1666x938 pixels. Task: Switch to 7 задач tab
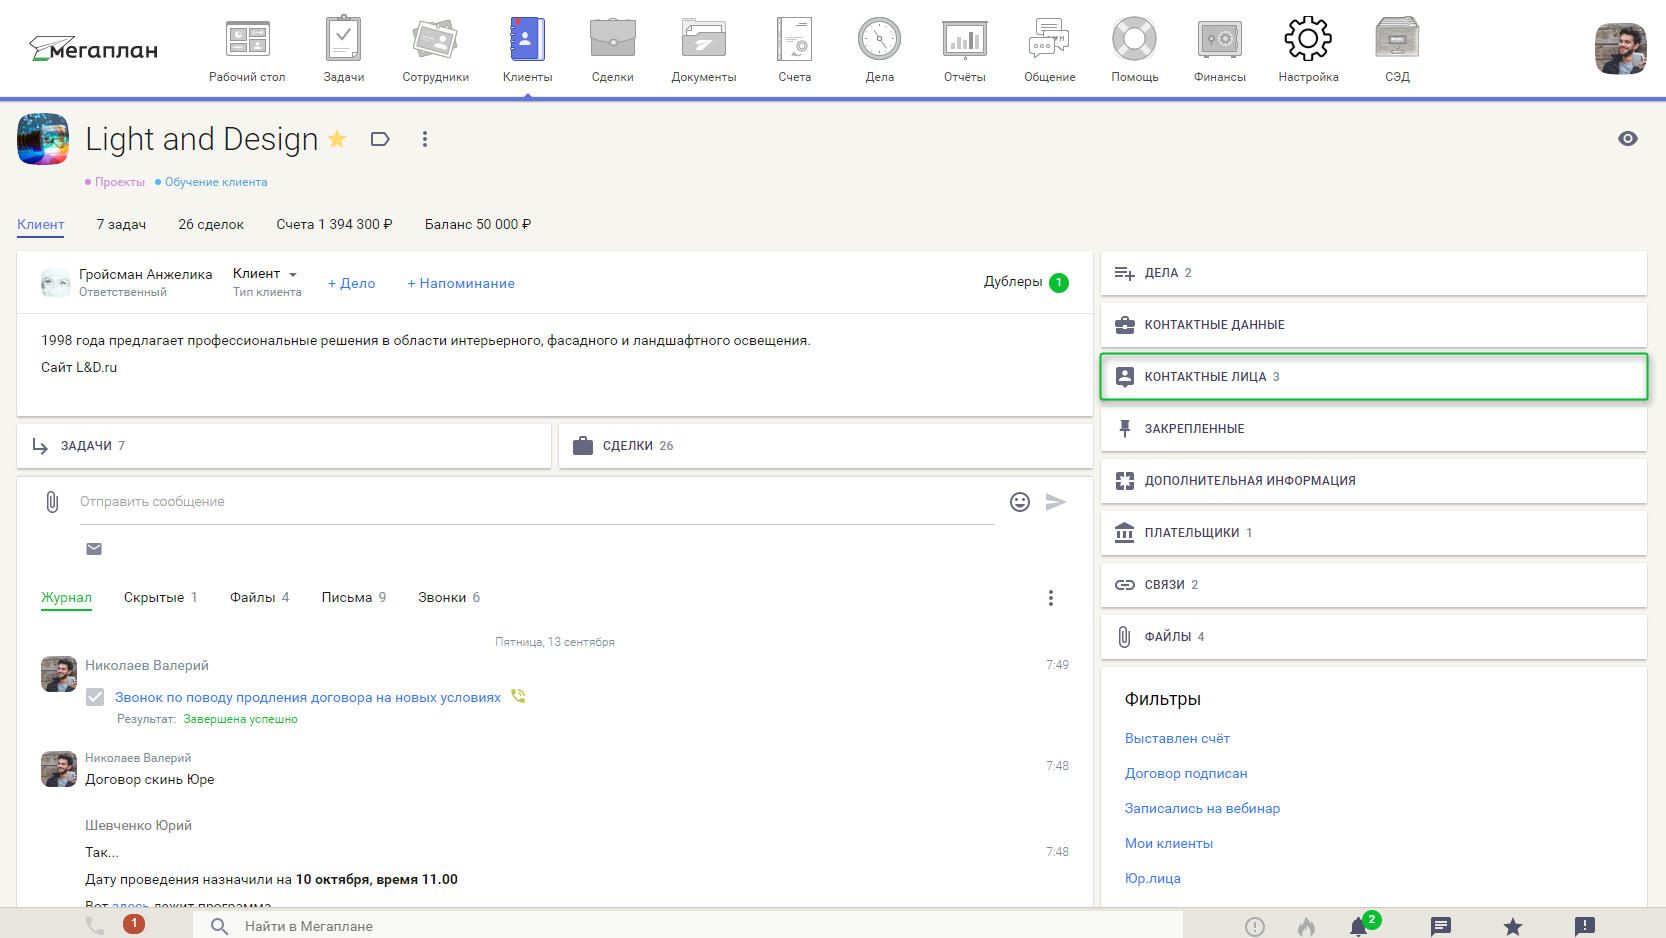[121, 224]
